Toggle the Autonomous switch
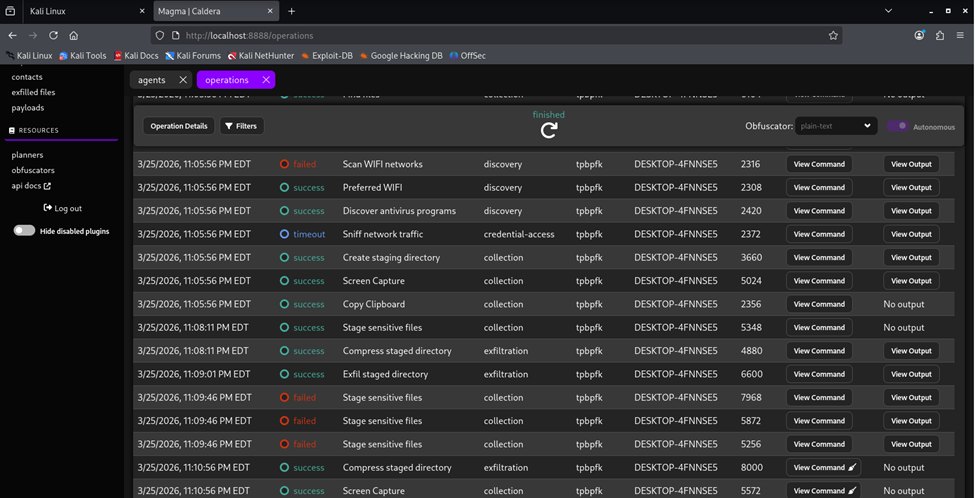This screenshot has height=498, width=975. click(897, 126)
